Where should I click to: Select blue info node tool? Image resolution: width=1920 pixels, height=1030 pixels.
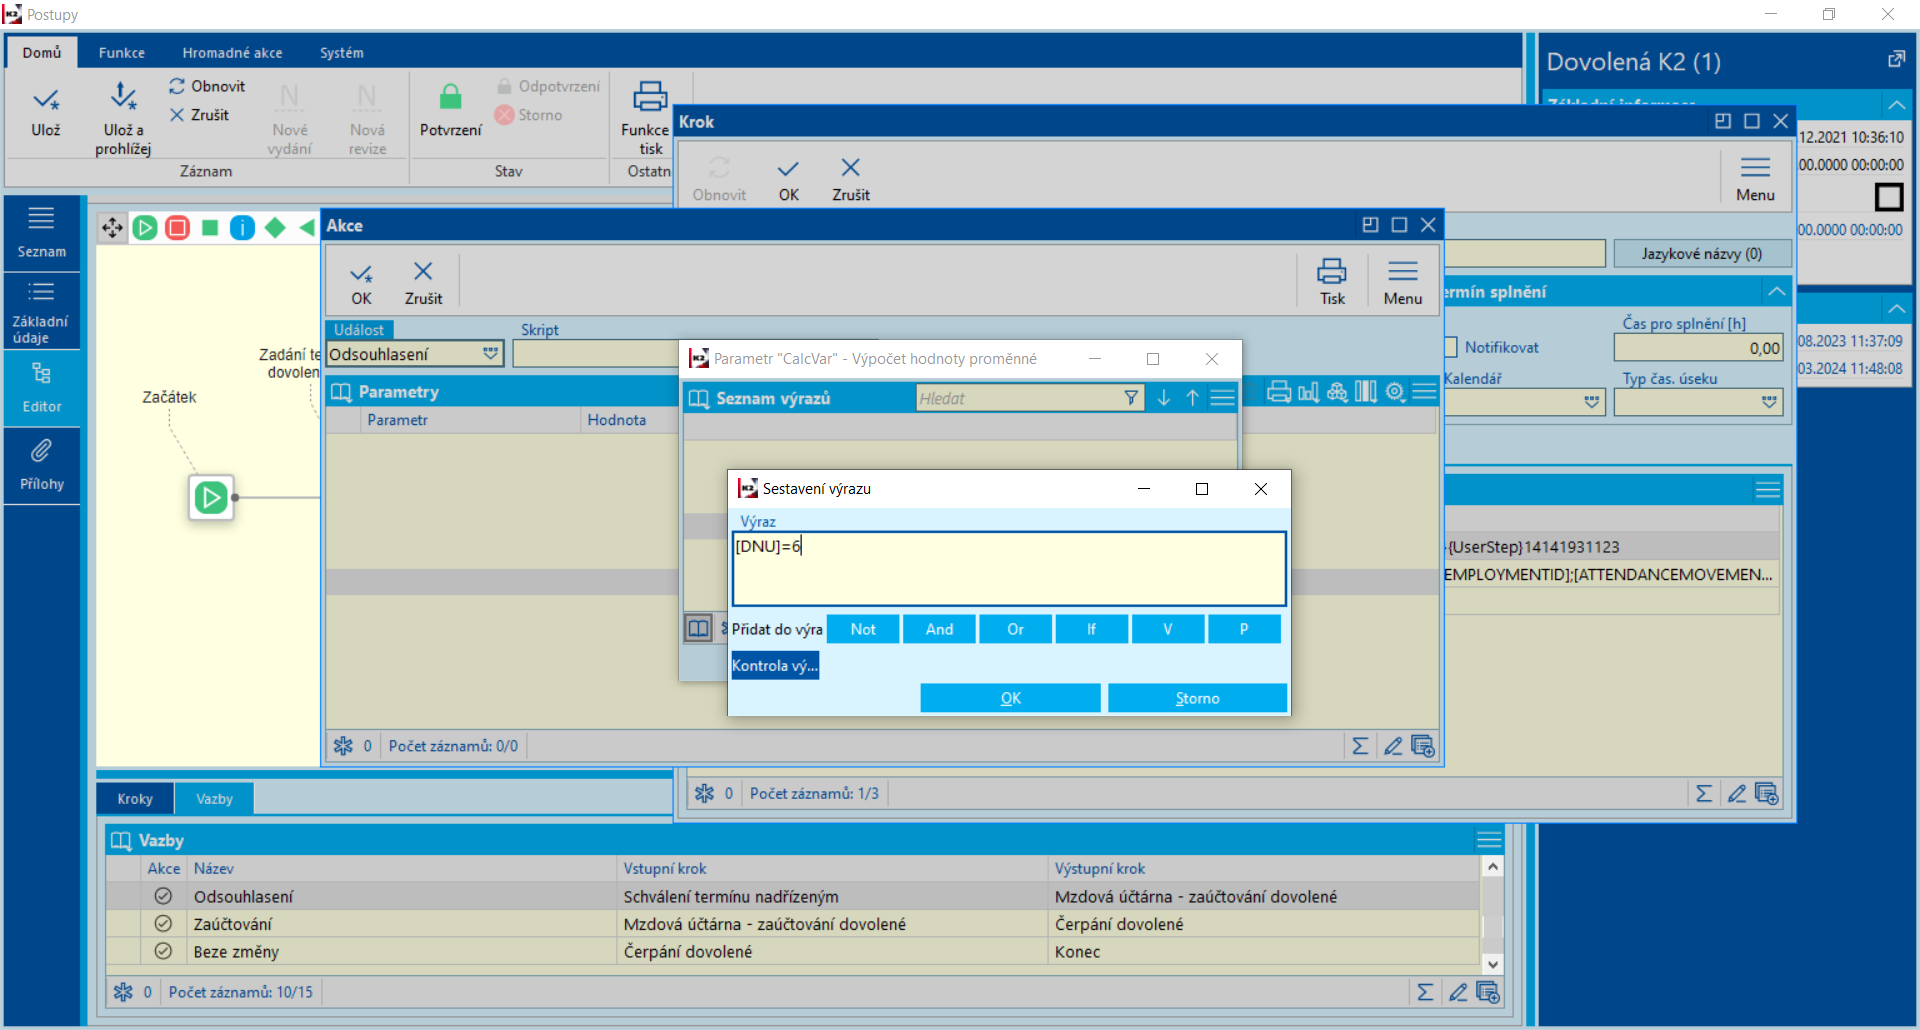click(x=242, y=228)
